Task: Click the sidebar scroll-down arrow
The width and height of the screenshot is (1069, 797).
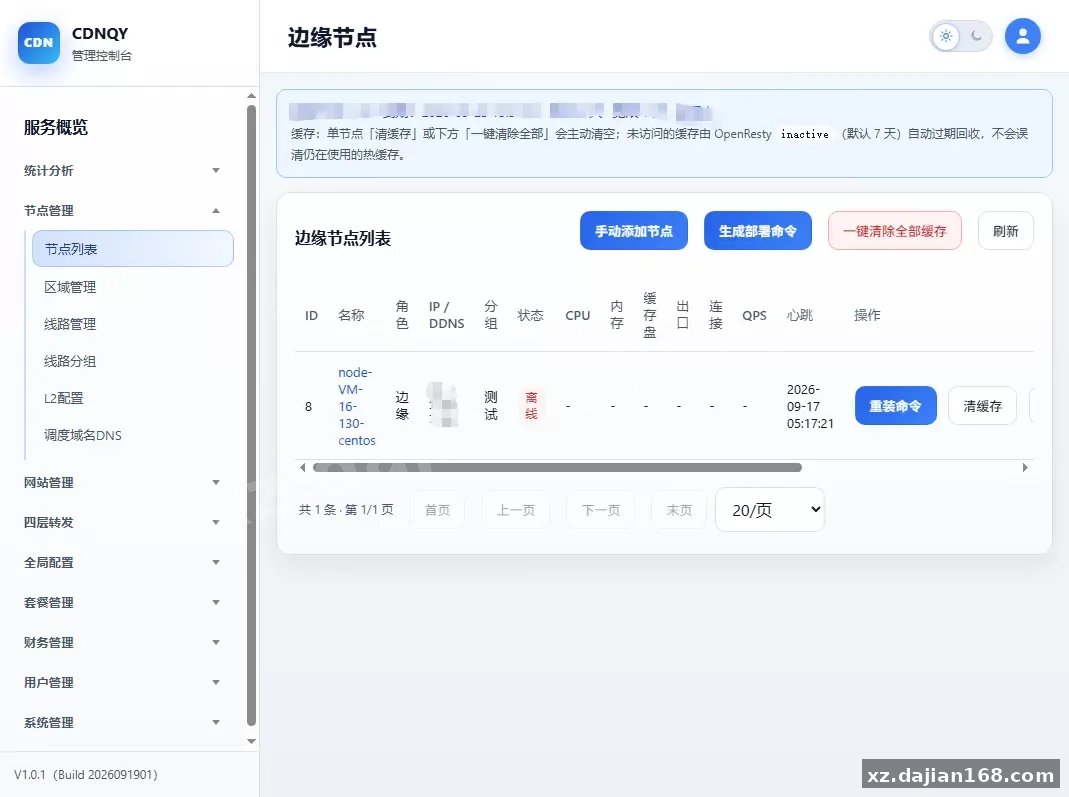Action: click(x=252, y=741)
